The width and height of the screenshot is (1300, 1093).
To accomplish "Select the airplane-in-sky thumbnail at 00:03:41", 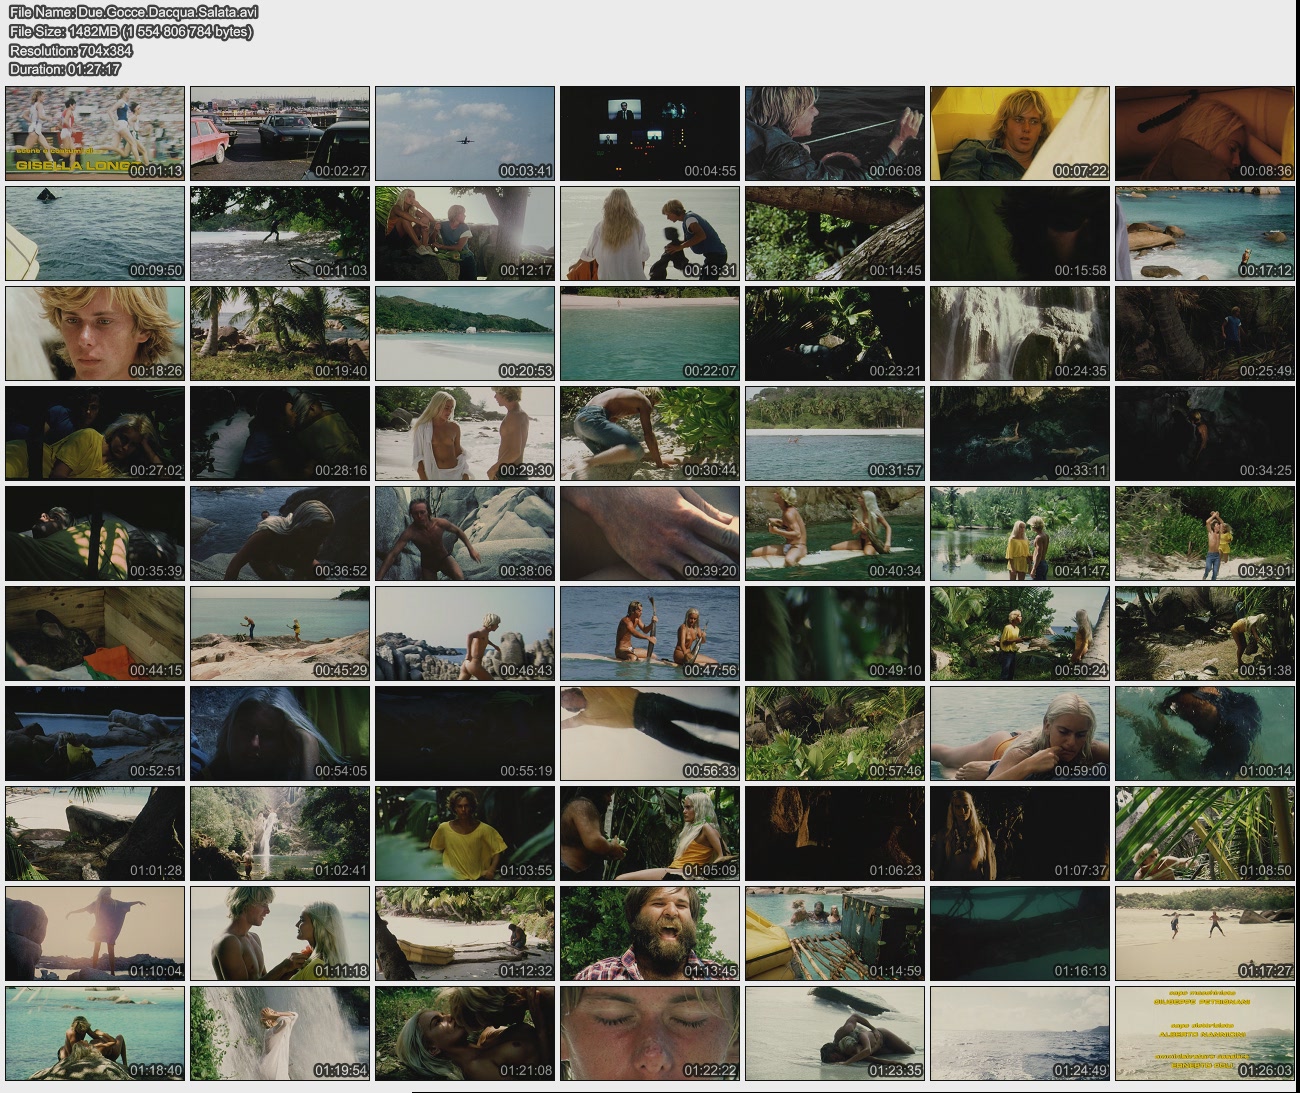I will (465, 133).
